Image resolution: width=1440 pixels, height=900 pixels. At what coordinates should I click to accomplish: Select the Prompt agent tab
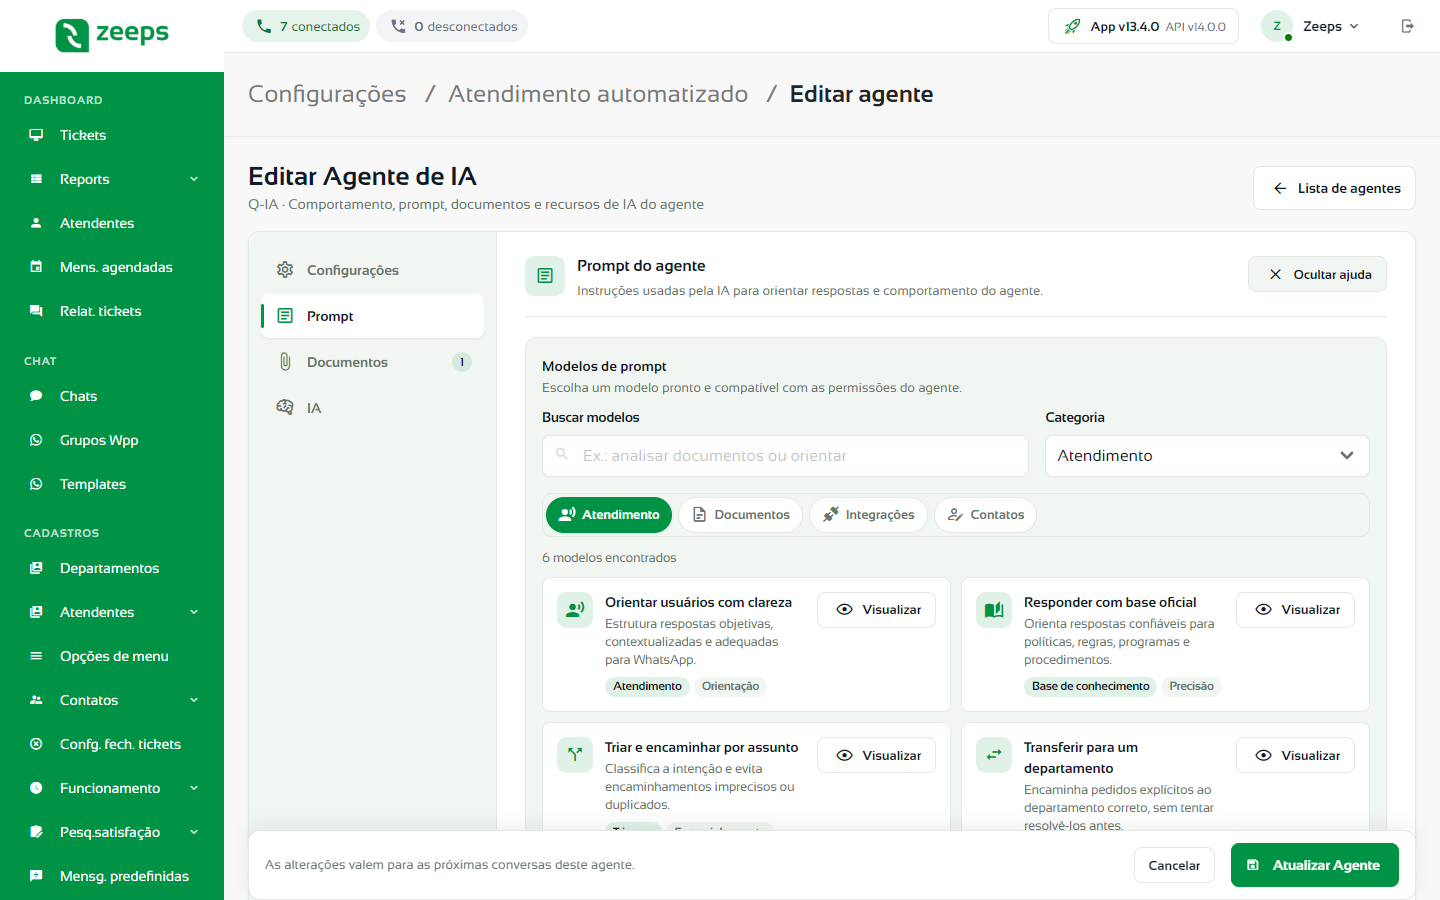(x=372, y=316)
